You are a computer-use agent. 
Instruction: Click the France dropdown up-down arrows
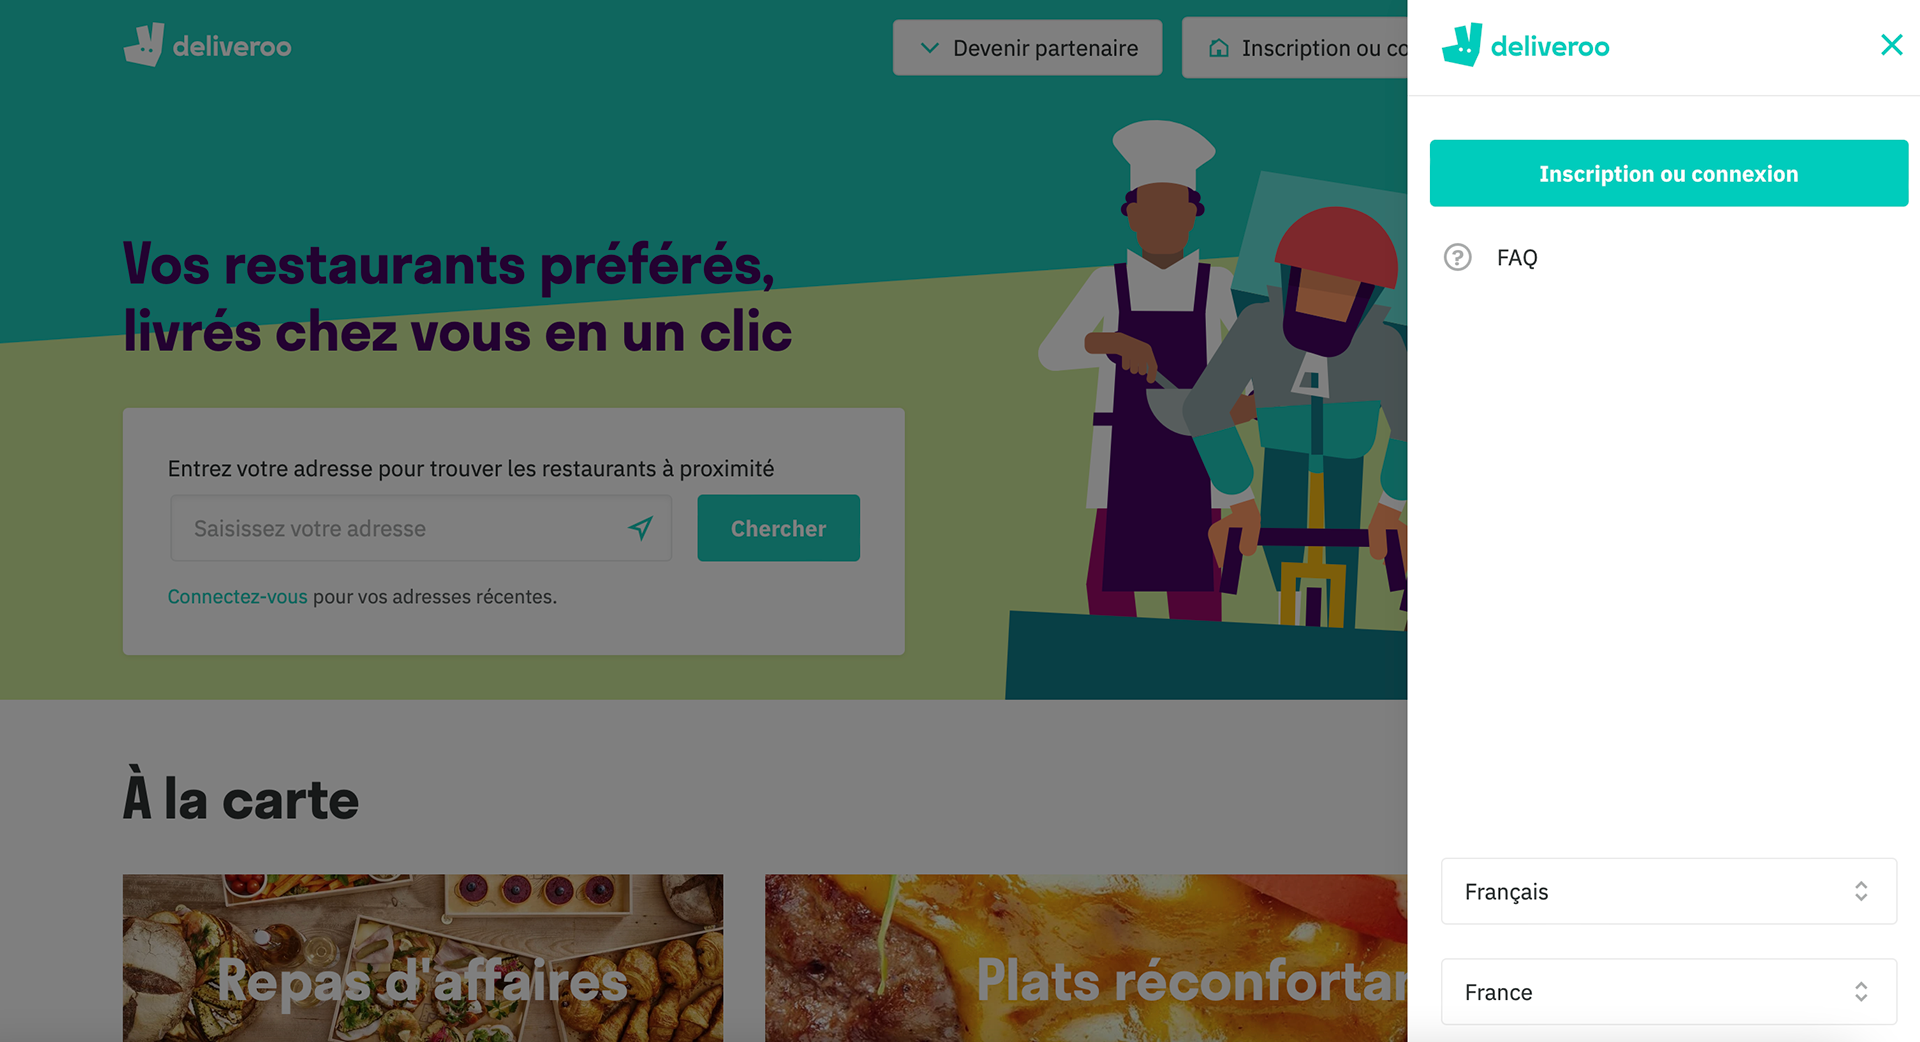click(x=1861, y=992)
